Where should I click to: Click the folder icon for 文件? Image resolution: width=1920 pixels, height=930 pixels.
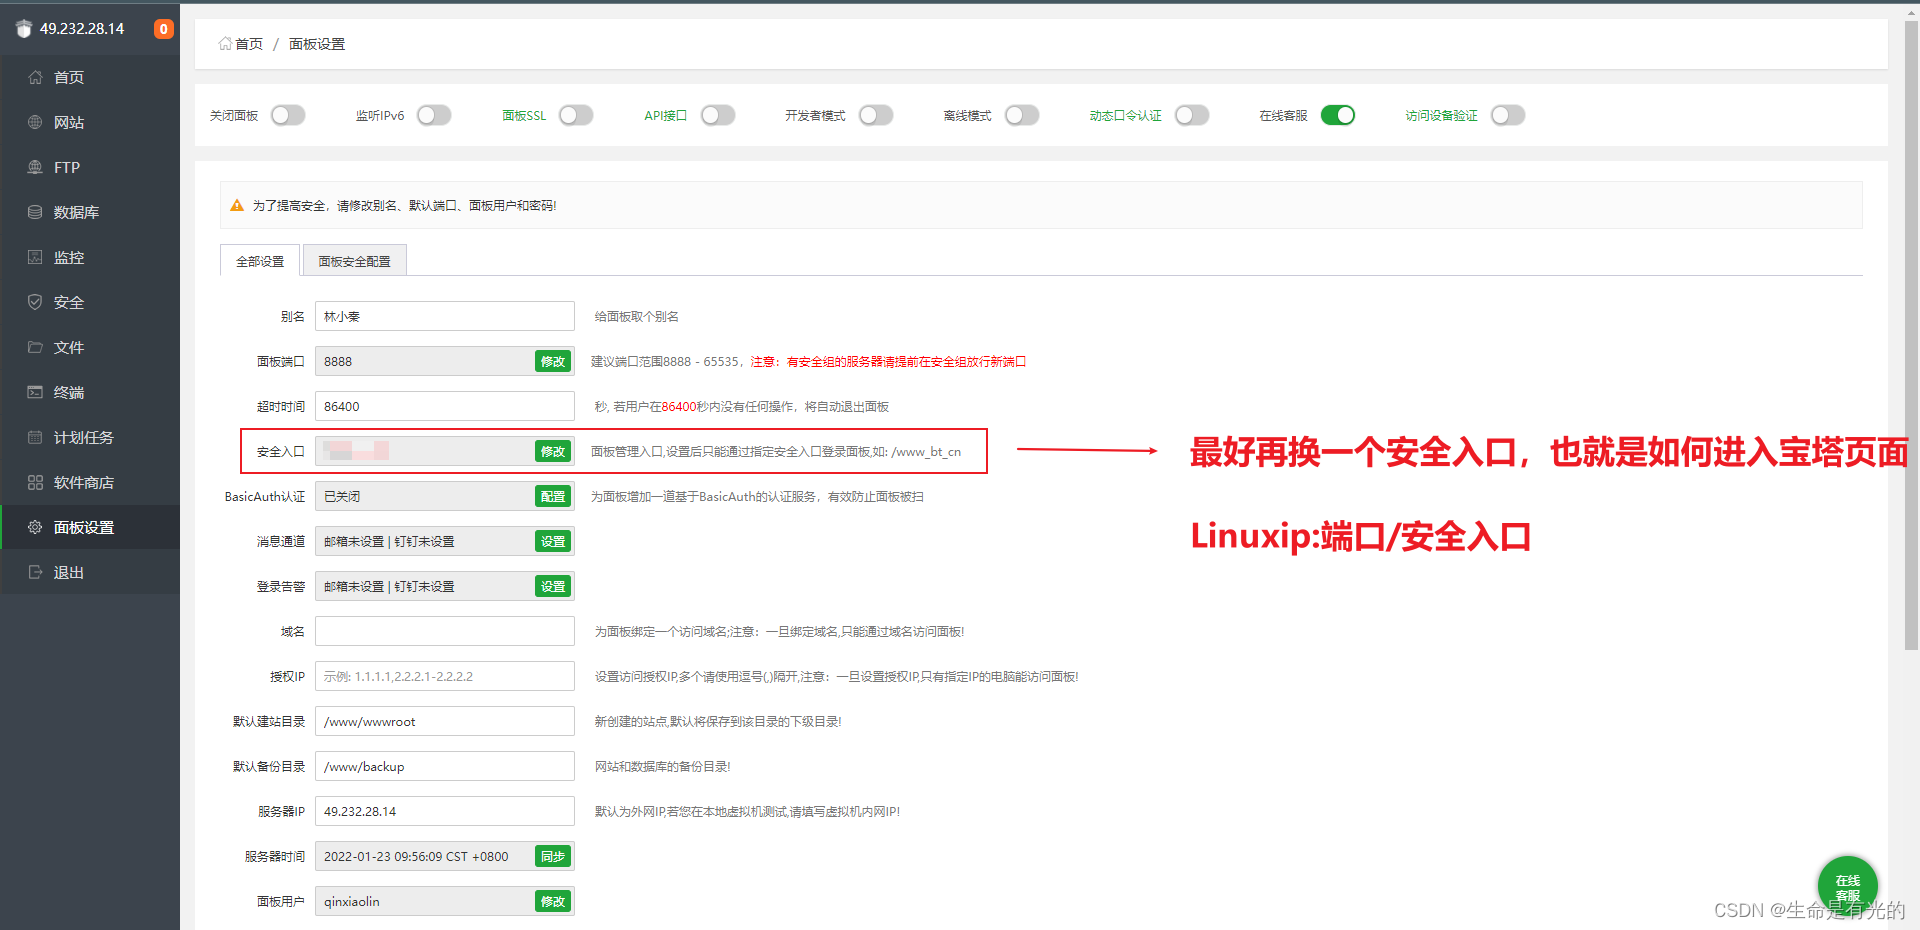tap(35, 347)
